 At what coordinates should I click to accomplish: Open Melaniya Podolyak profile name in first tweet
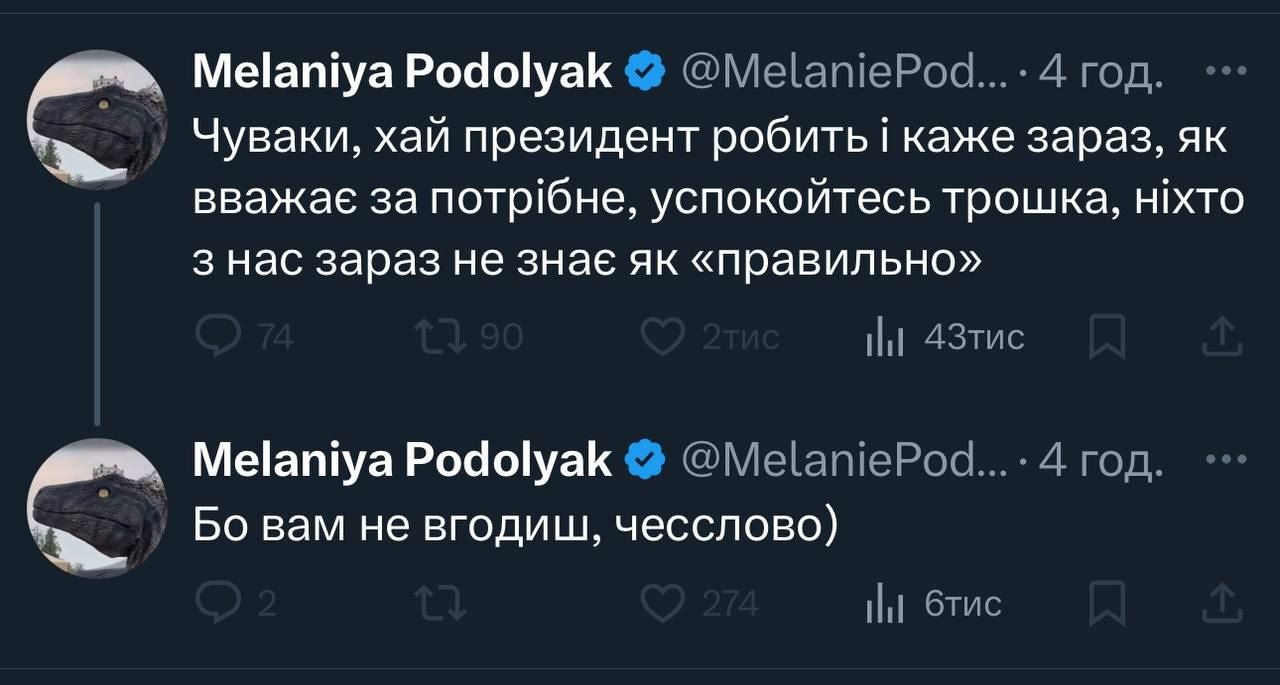[x=402, y=72]
